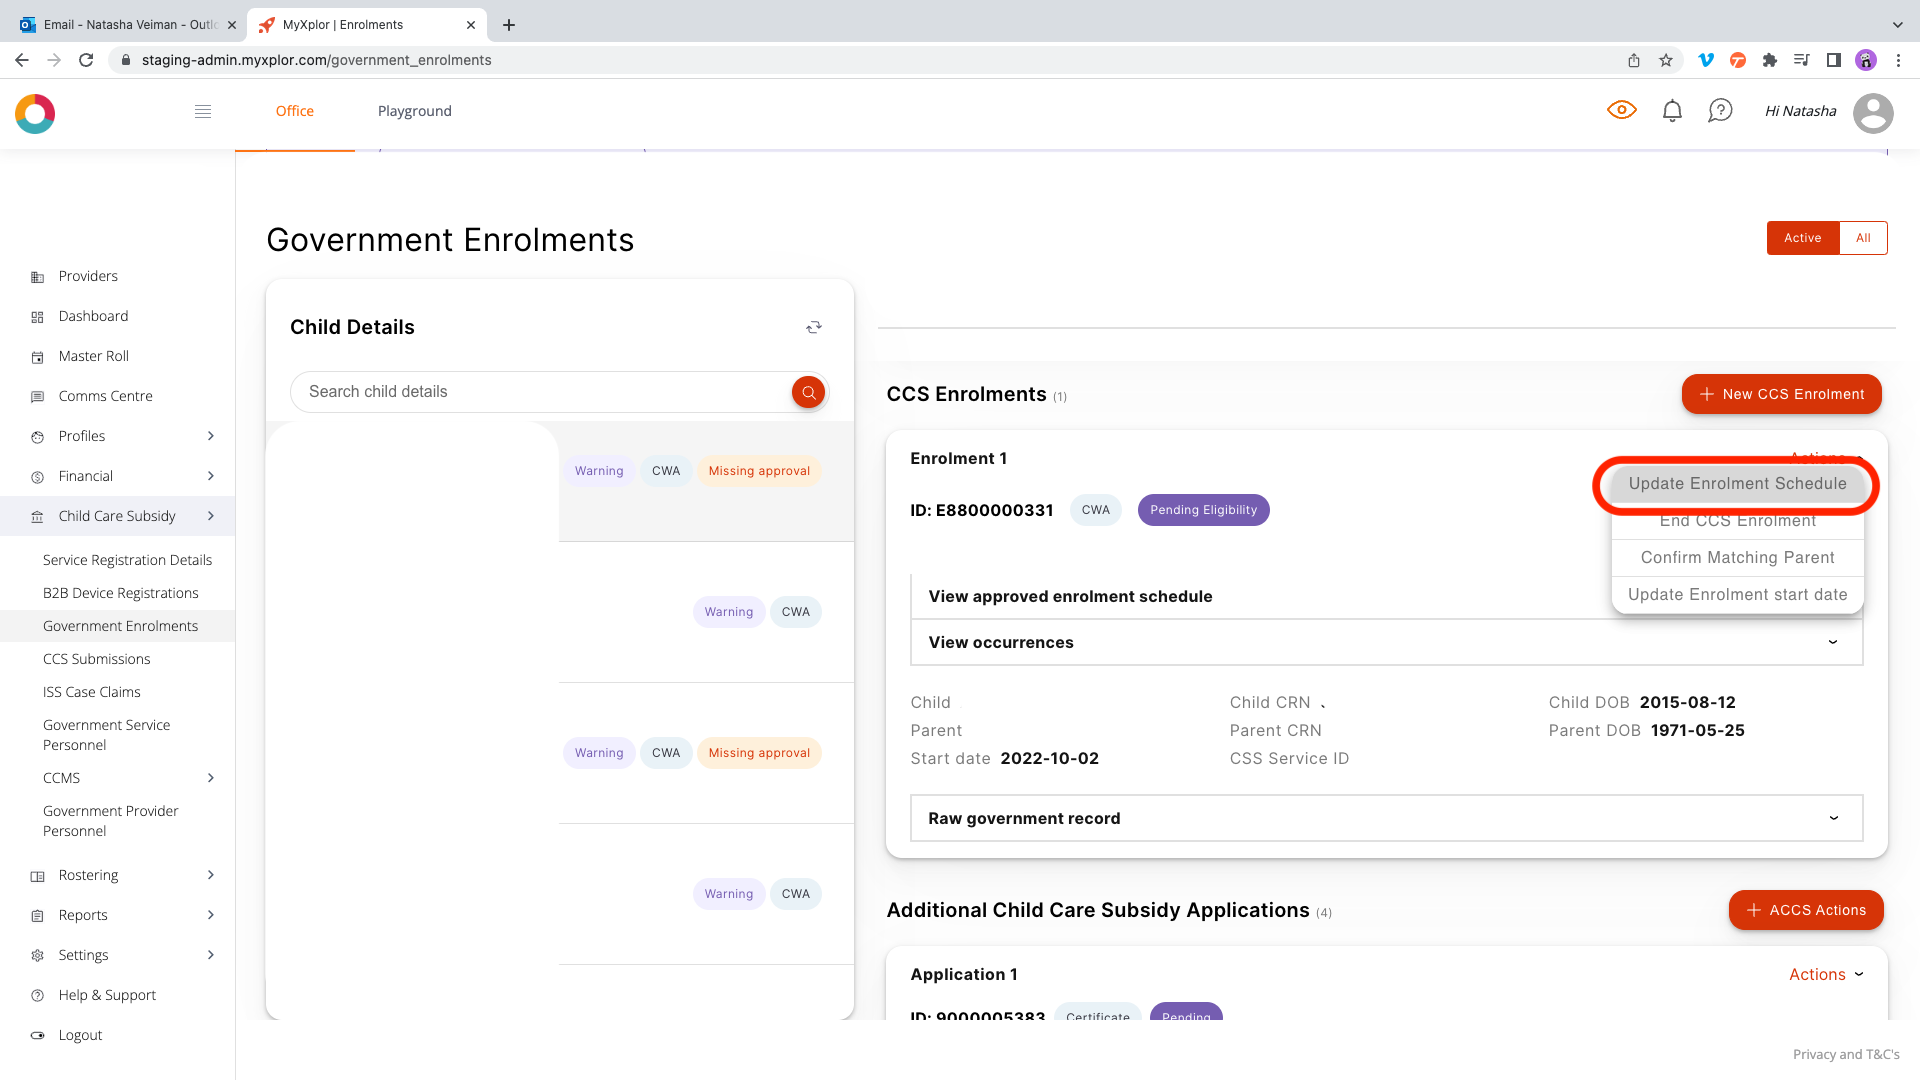The height and width of the screenshot is (1080, 1920).
Task: Open the help chat bubble icon
Action: 1720,111
